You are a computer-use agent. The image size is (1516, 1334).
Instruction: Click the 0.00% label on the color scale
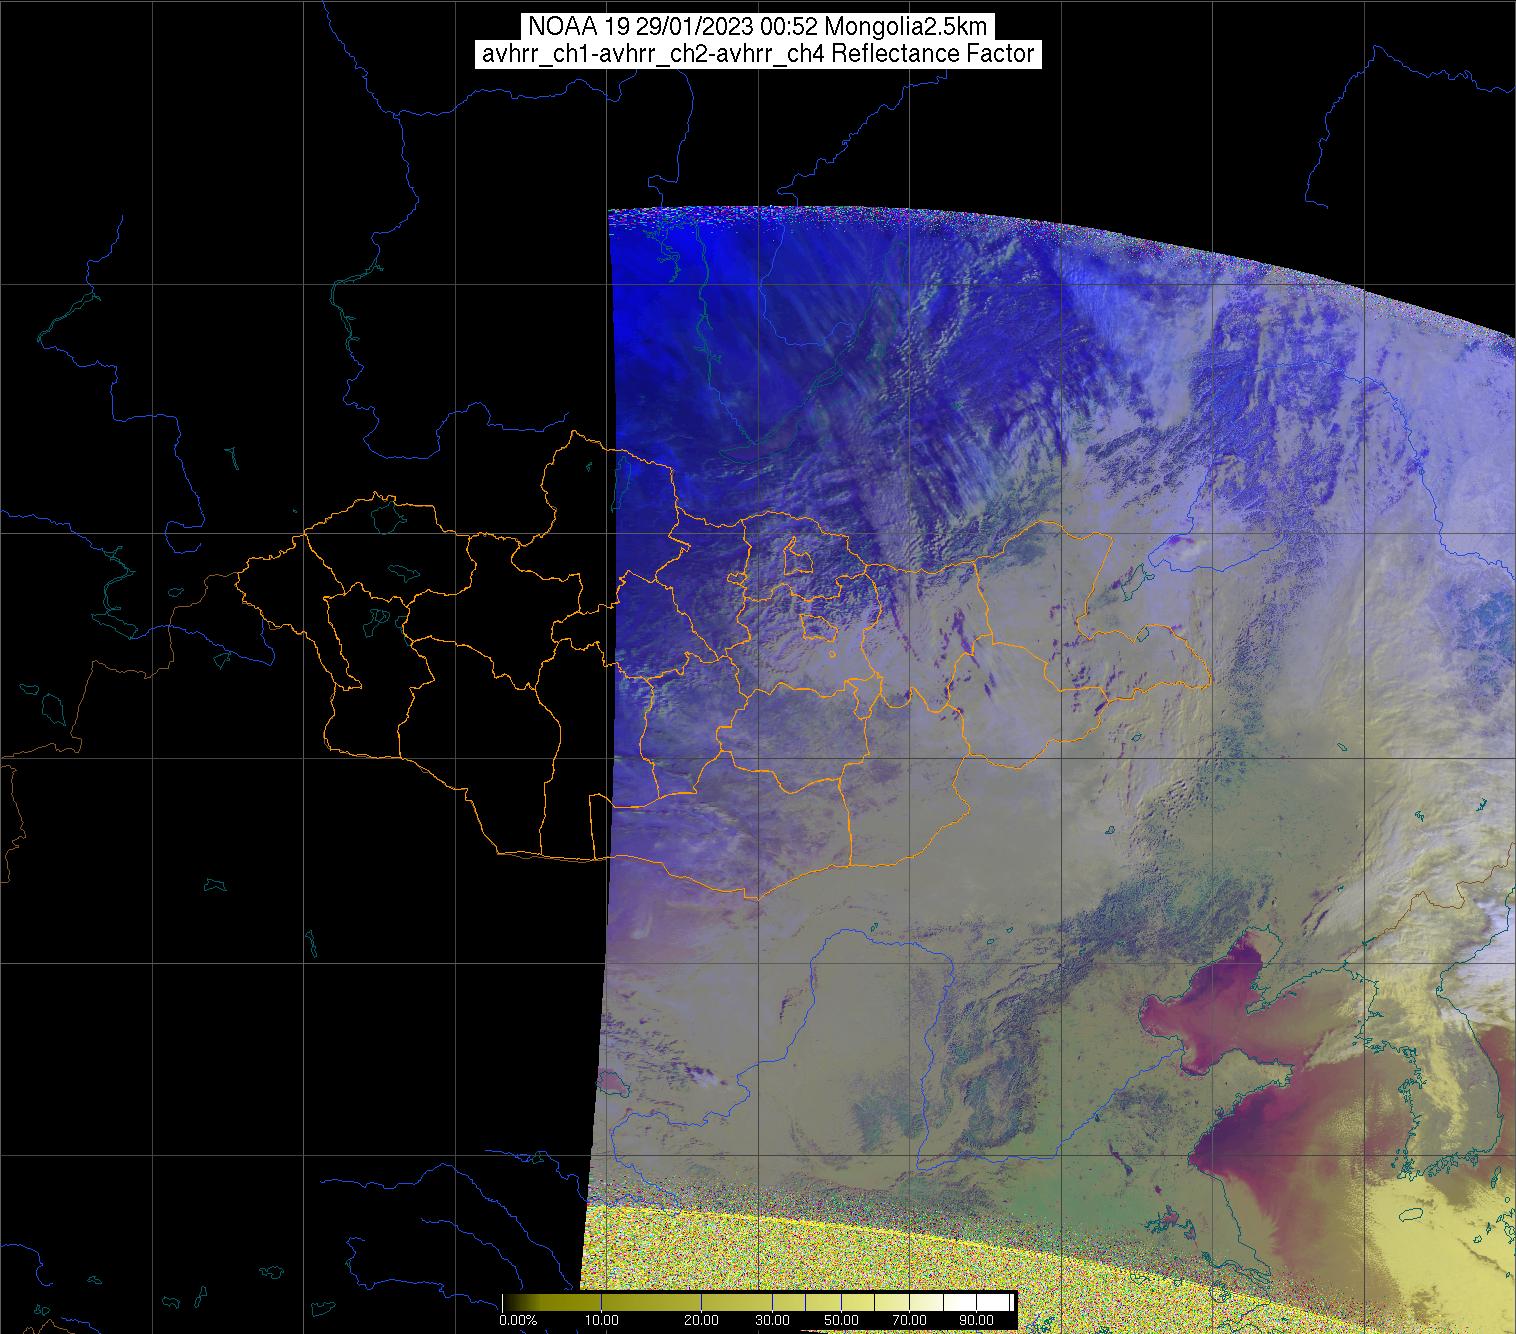tap(517, 1321)
